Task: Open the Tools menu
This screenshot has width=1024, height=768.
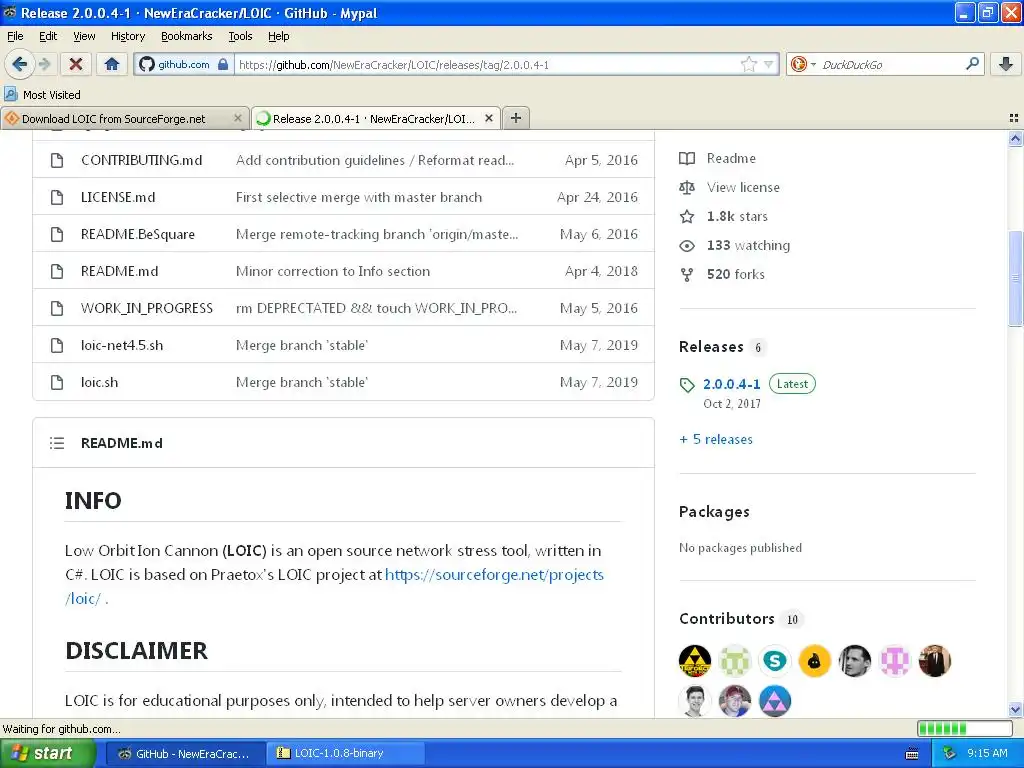Action: click(x=240, y=36)
